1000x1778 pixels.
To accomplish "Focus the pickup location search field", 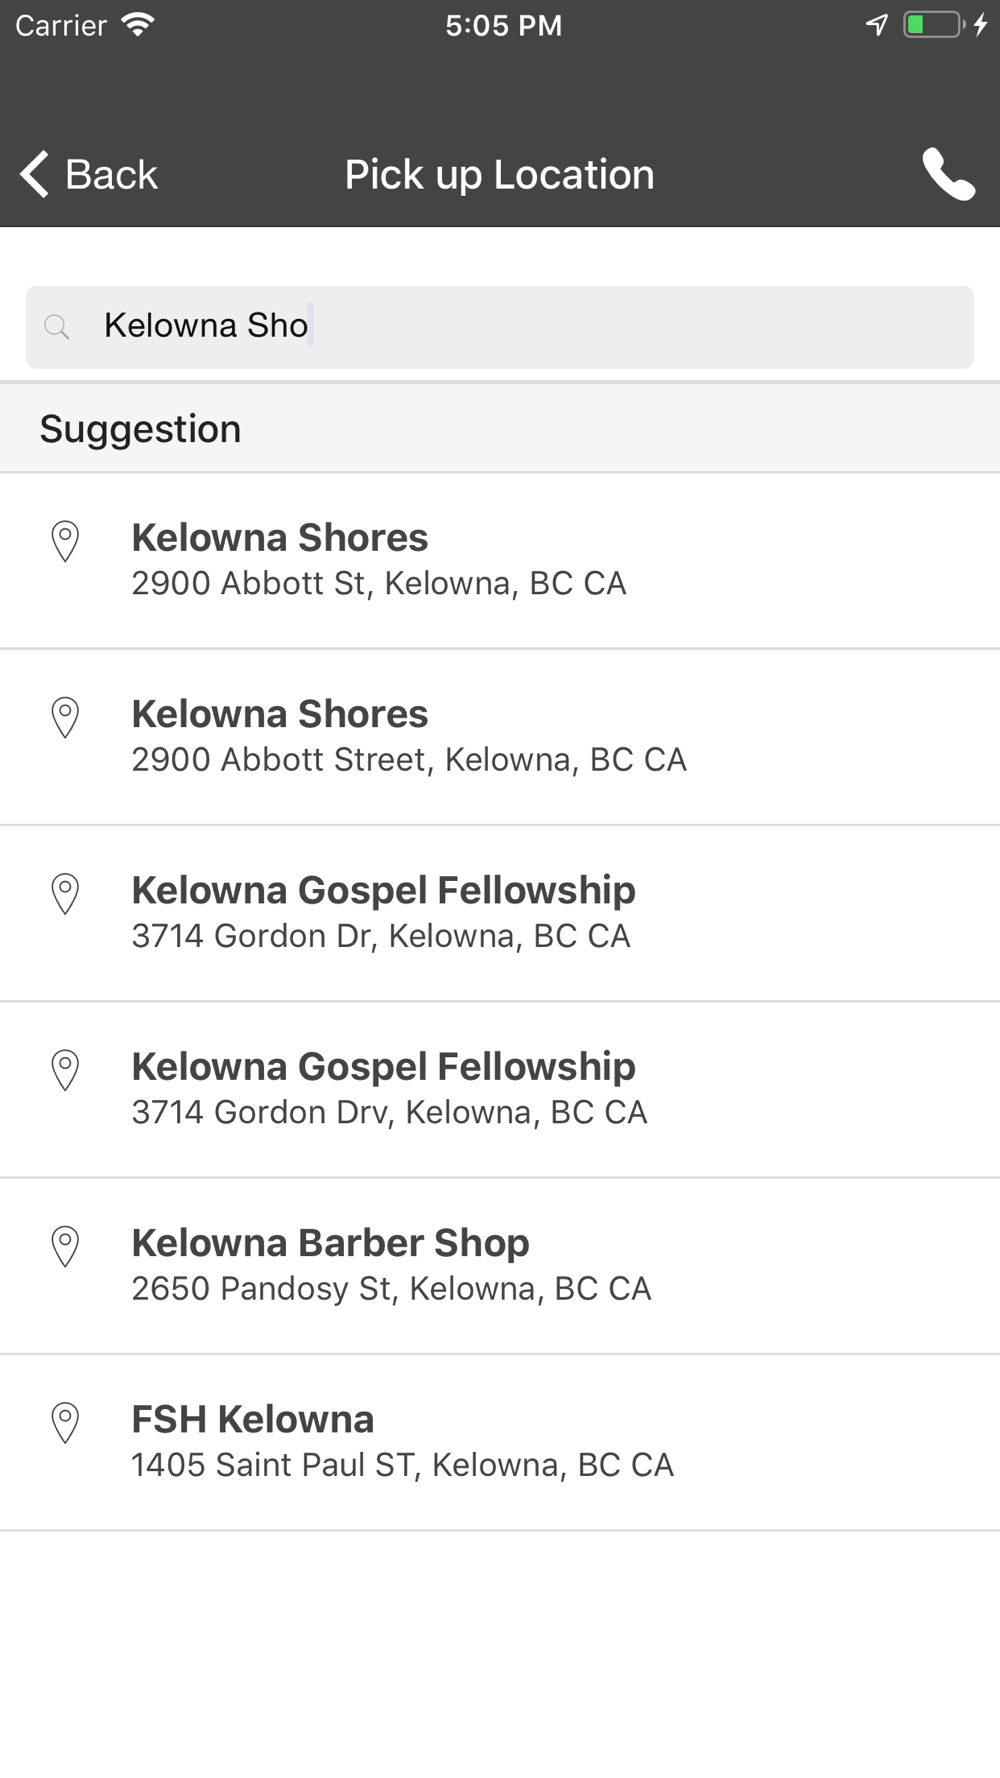I will point(500,327).
